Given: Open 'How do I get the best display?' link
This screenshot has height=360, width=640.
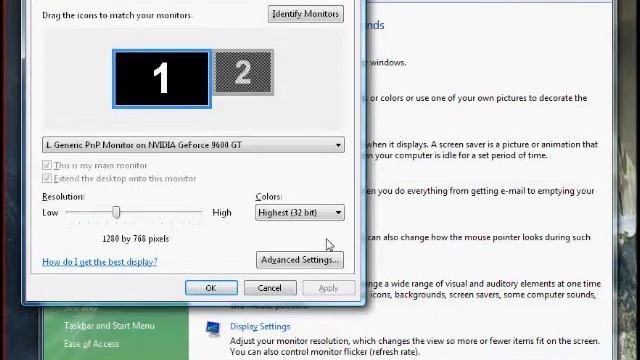Looking at the screenshot, I should click(100, 262).
